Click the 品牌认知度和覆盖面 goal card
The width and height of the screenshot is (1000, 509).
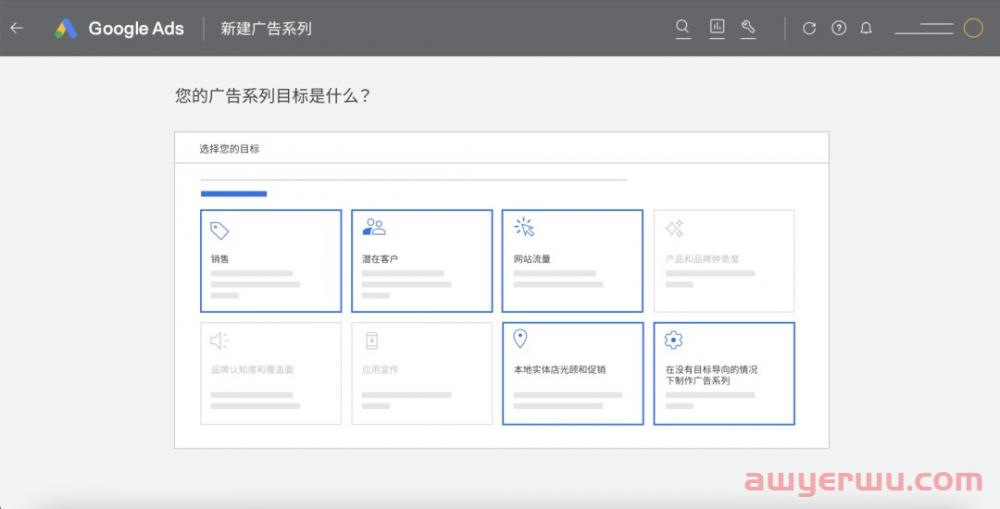coord(271,373)
